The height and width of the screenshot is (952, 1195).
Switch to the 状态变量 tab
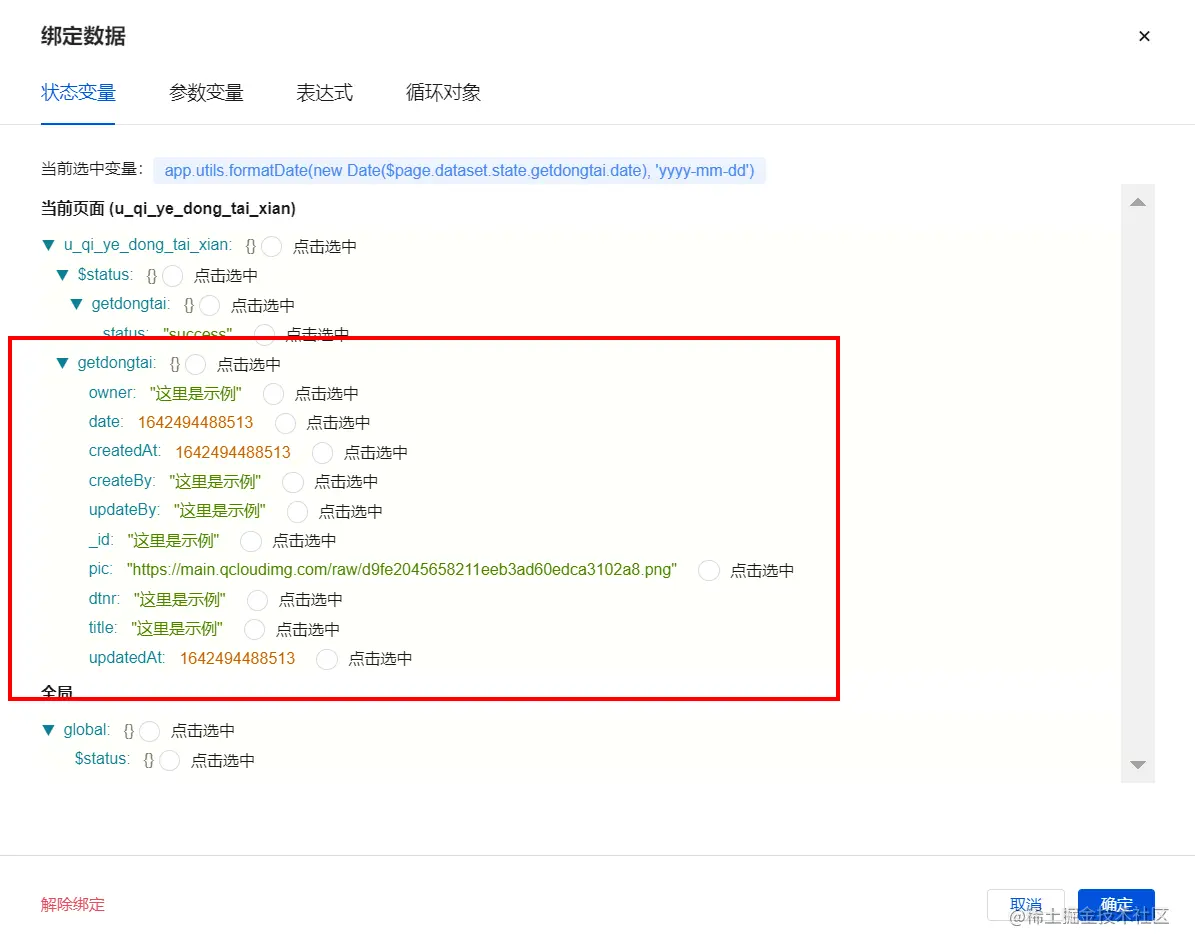coord(78,93)
